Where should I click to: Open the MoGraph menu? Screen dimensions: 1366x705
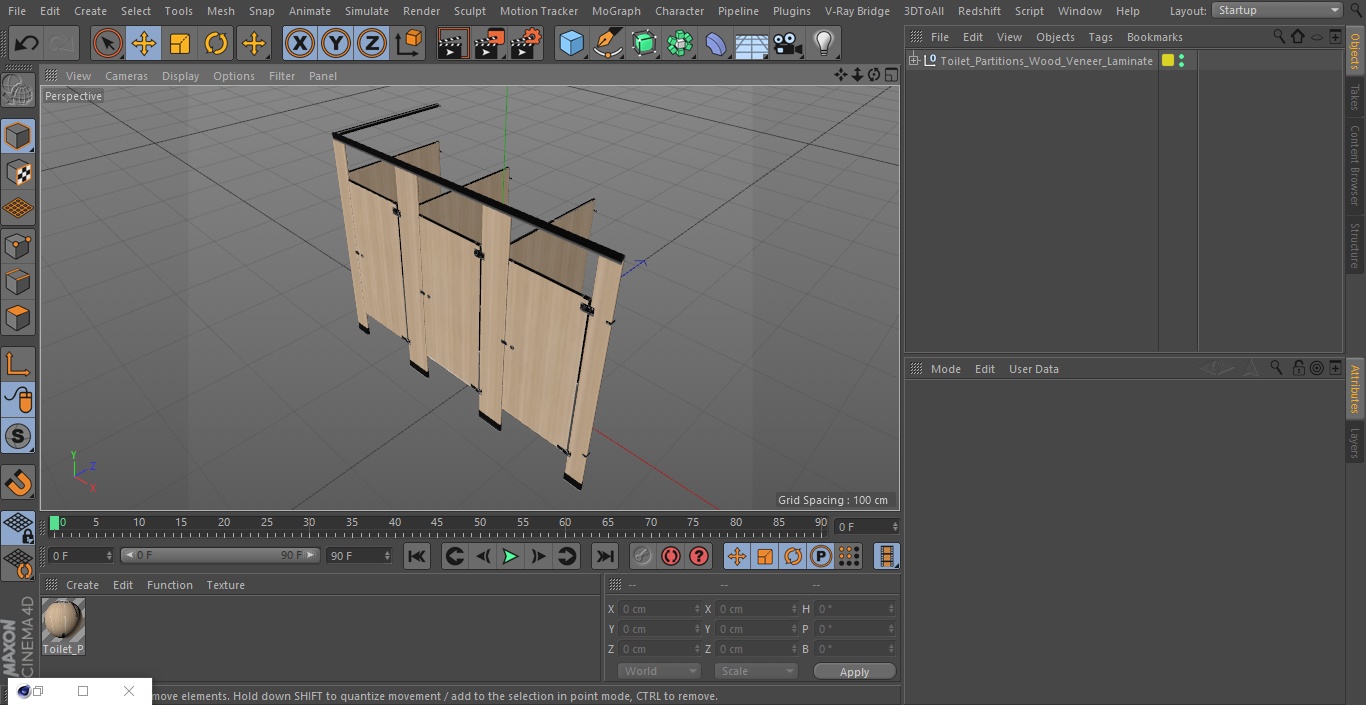[616, 11]
